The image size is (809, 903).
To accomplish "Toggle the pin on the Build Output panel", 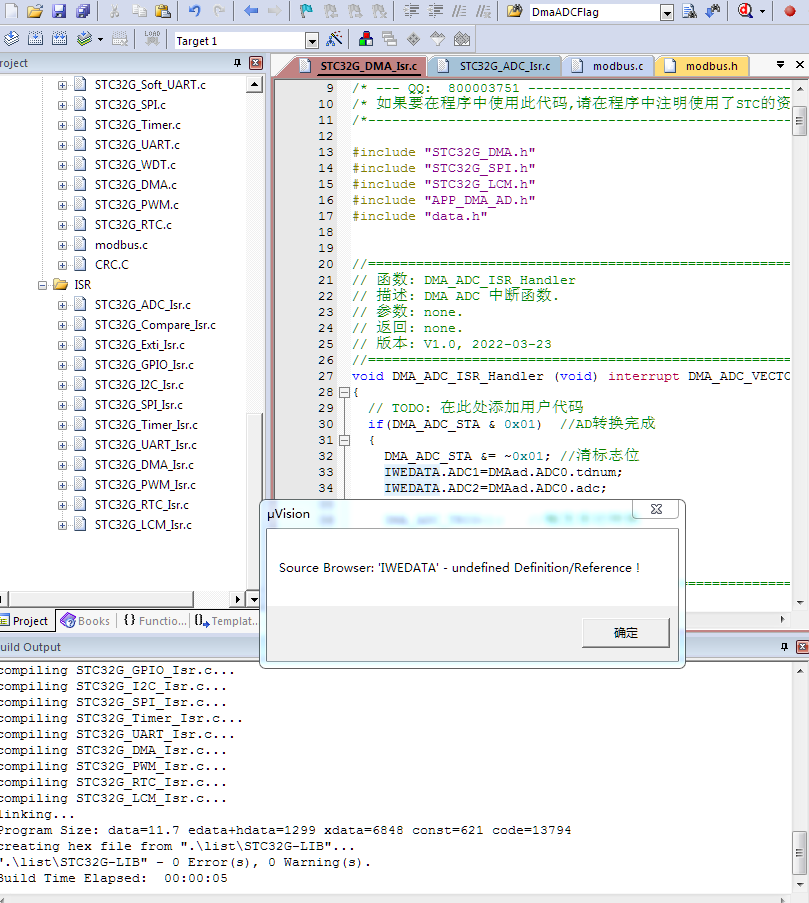I will point(784,647).
